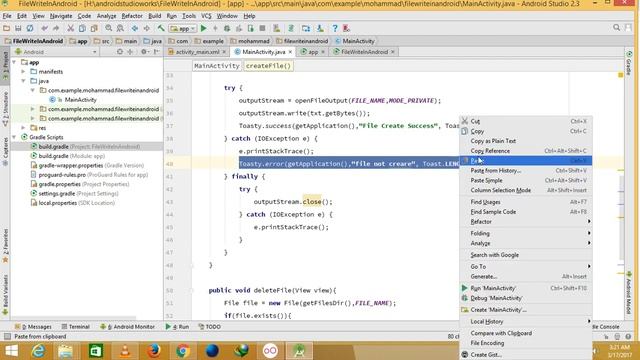Image resolution: width=640 pixels, height=360 pixels.
Task: Open the Terminal tool window
Action: pyautogui.click(x=76, y=327)
